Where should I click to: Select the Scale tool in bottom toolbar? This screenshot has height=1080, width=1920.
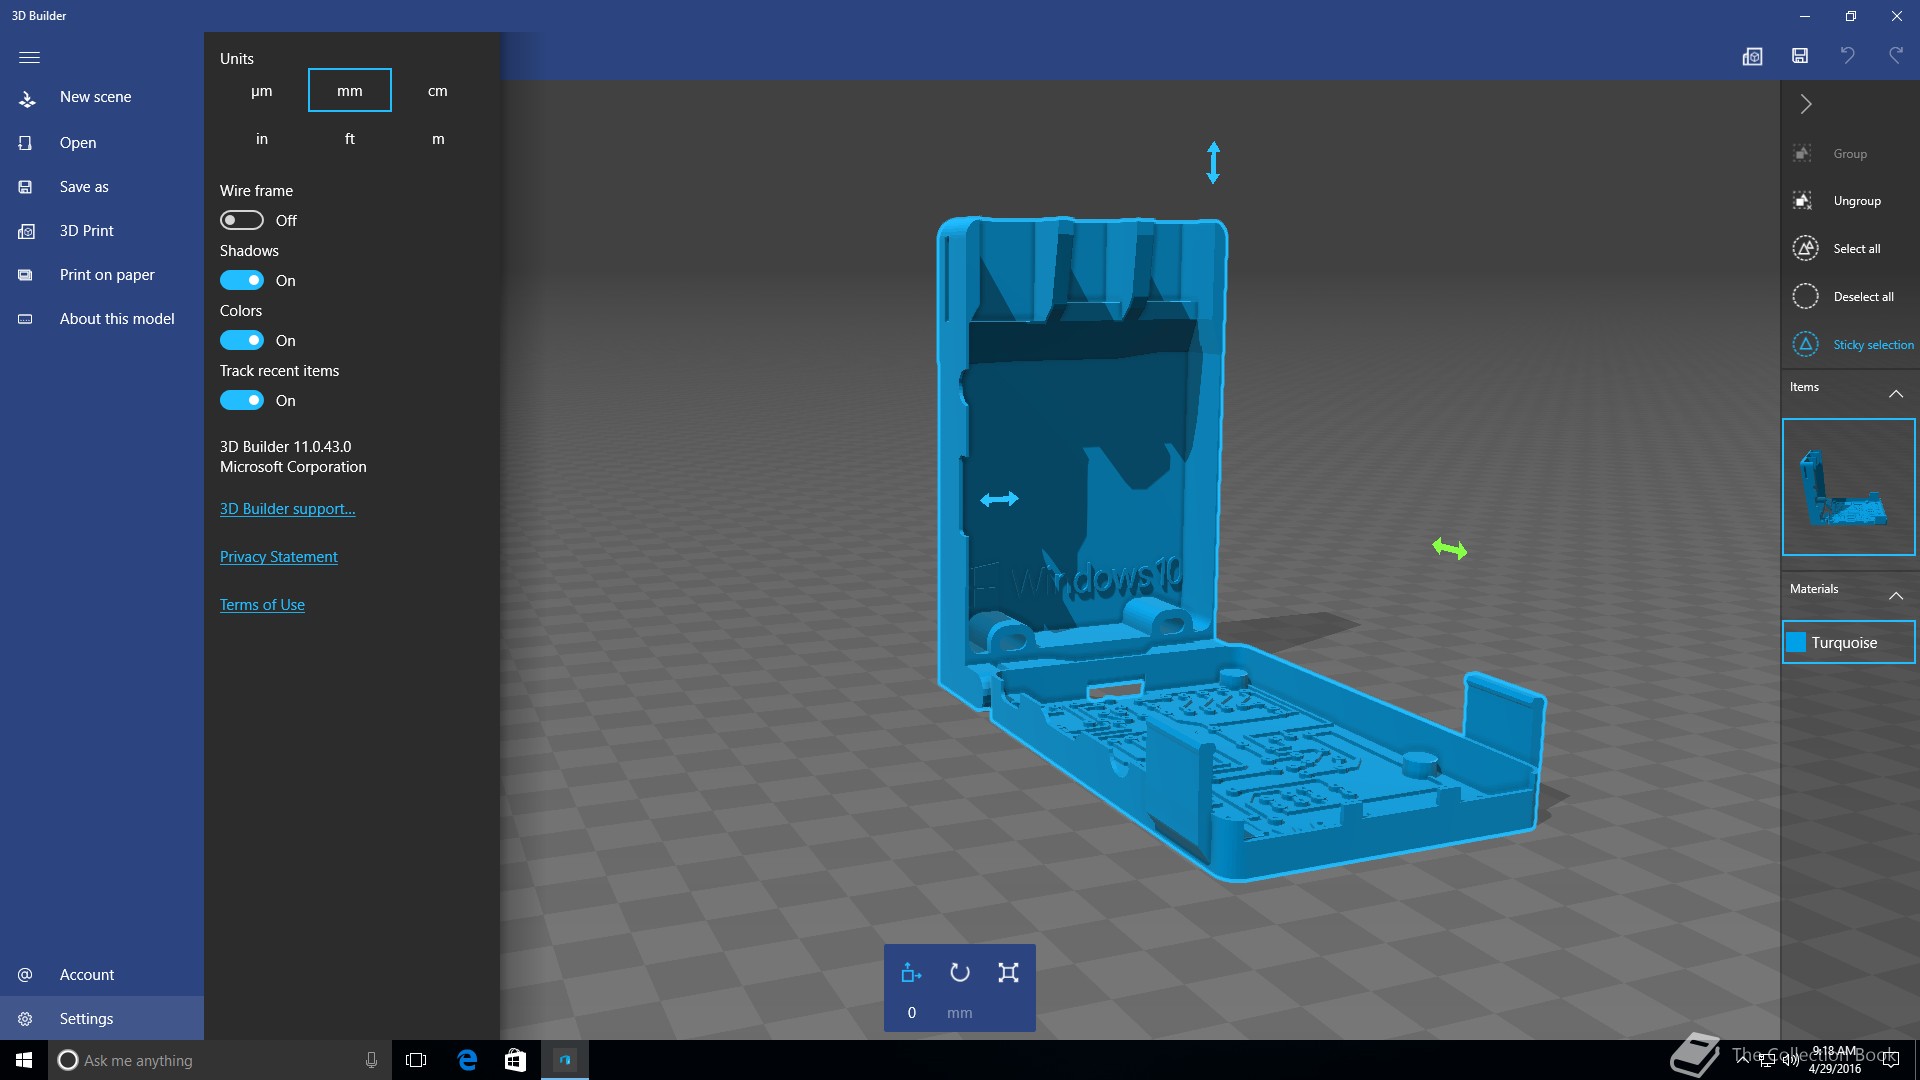click(1008, 973)
